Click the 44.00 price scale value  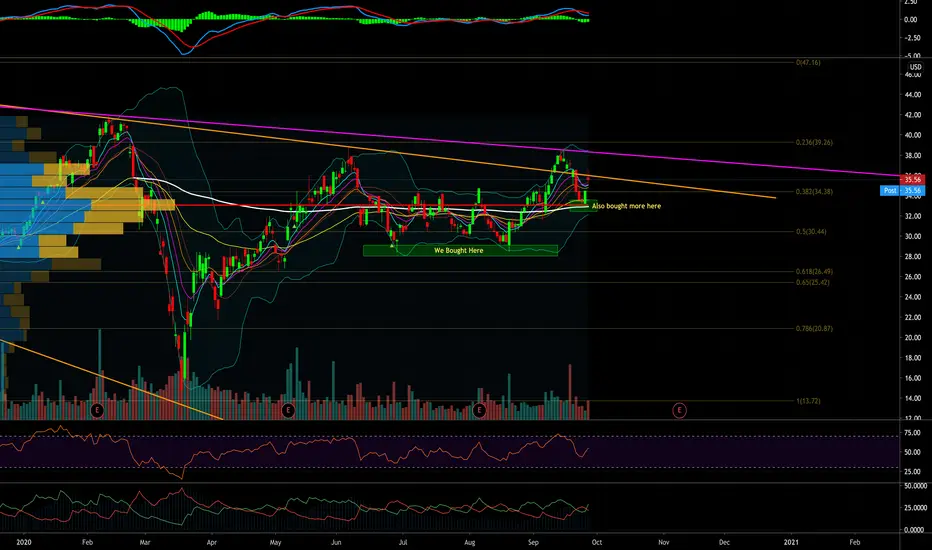(x=913, y=95)
